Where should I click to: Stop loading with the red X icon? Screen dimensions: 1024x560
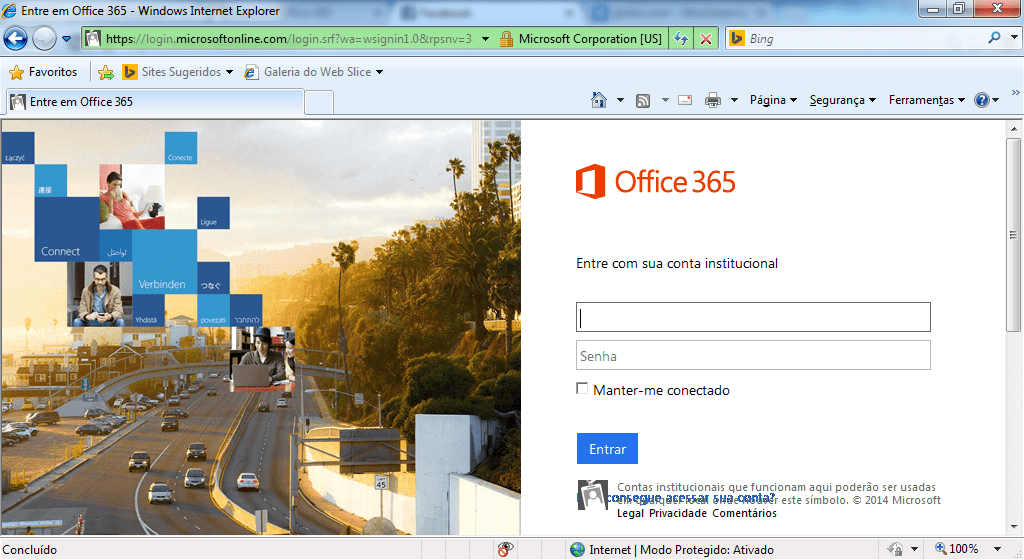[706, 39]
